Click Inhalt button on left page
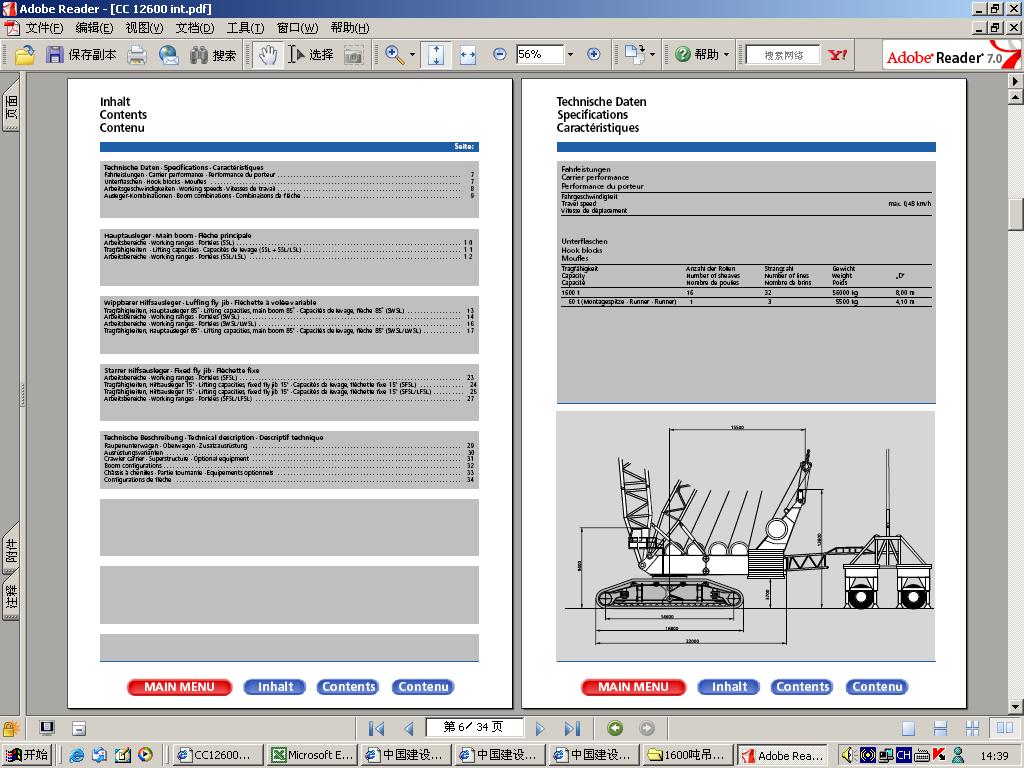Viewport: 1024px width, 768px height. coord(275,687)
